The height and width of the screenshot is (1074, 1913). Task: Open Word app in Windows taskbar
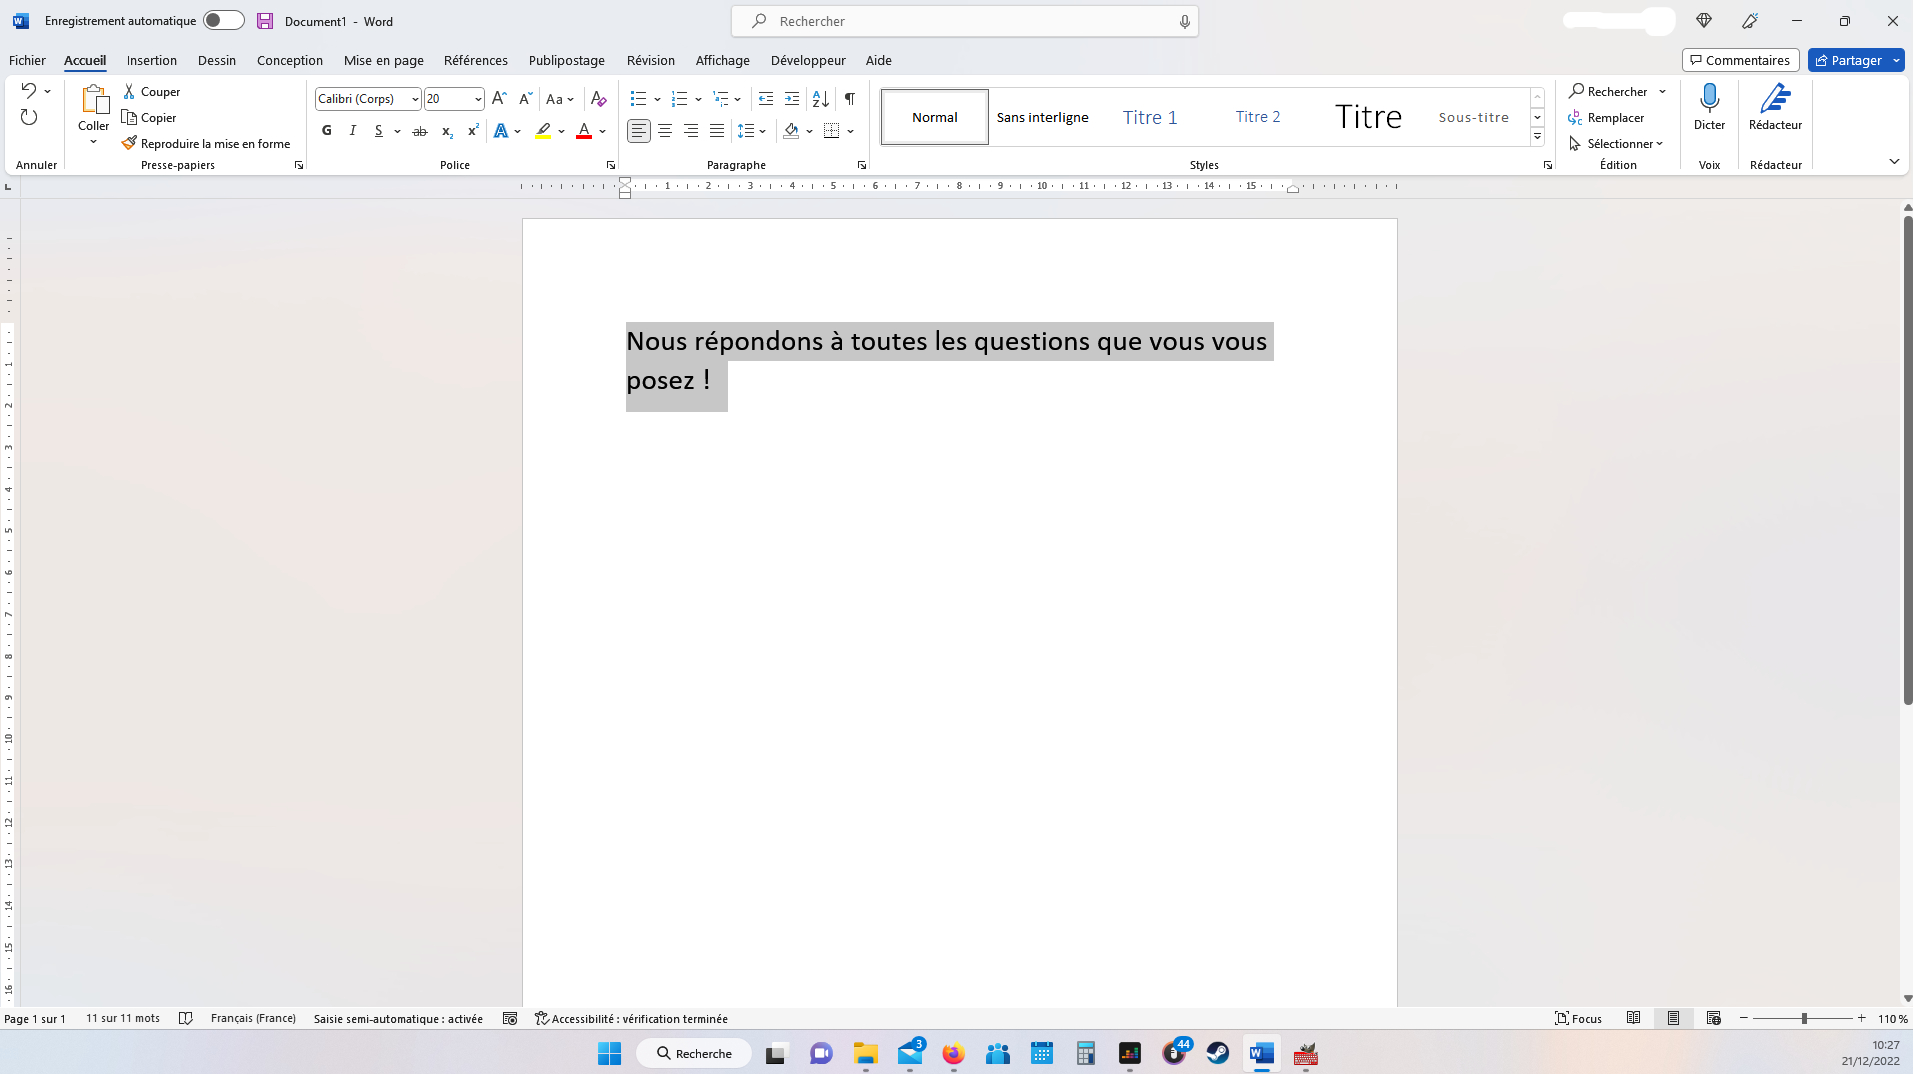[x=1262, y=1053]
